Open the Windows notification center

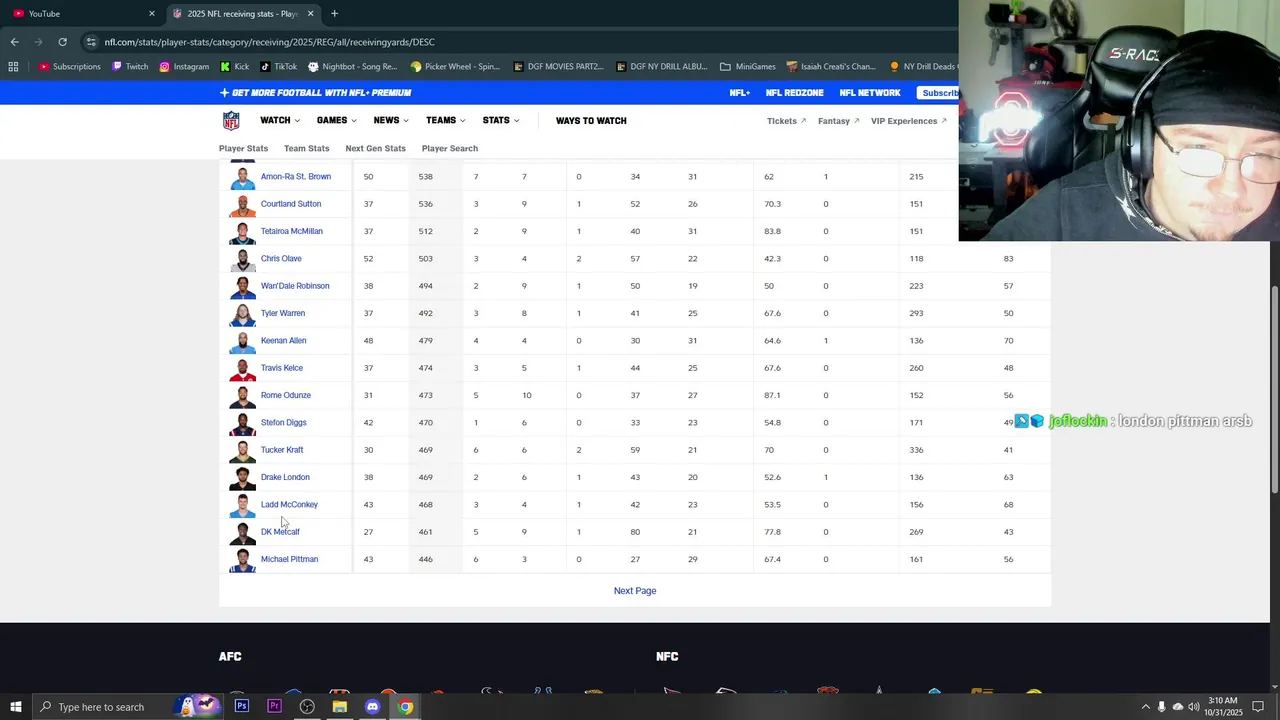1258,707
